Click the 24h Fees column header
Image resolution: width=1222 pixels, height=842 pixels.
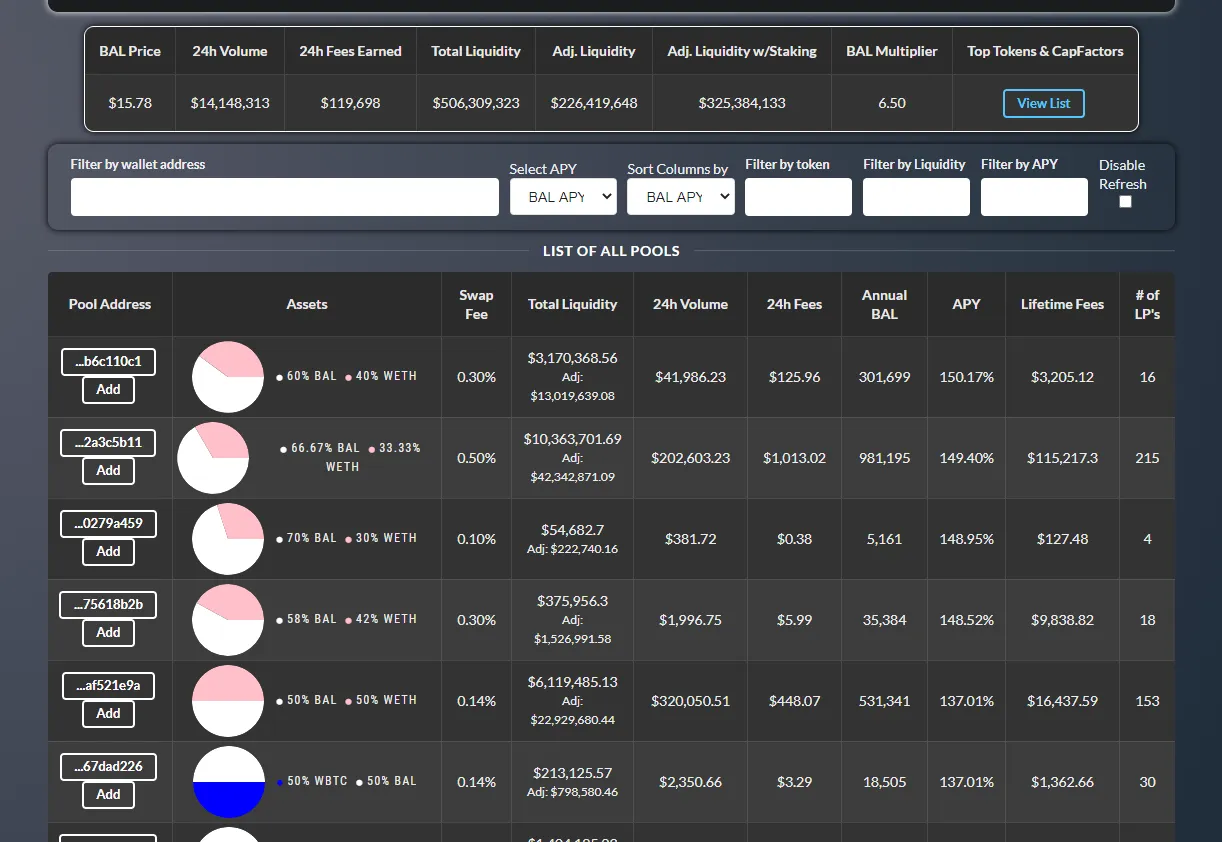[x=794, y=304]
